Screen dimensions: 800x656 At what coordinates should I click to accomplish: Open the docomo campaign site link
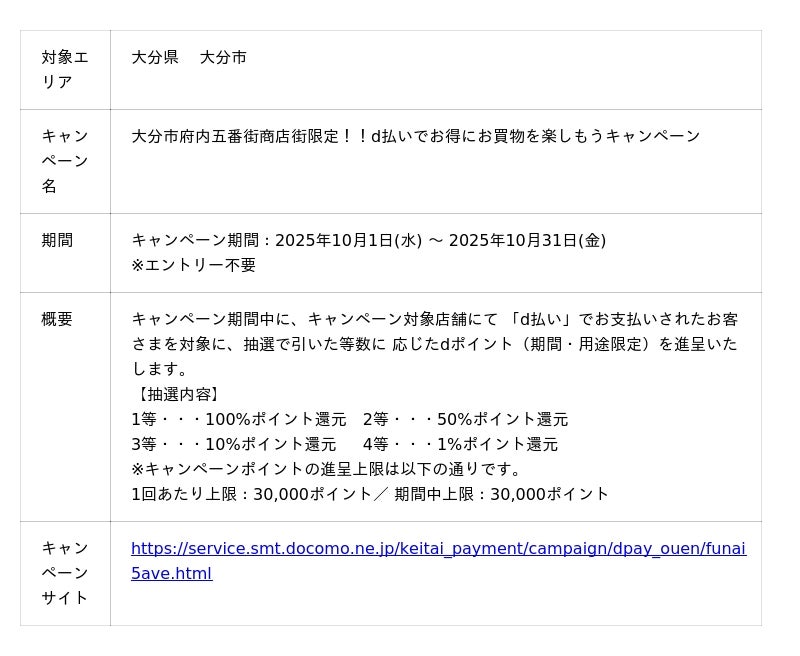[x=438, y=549]
